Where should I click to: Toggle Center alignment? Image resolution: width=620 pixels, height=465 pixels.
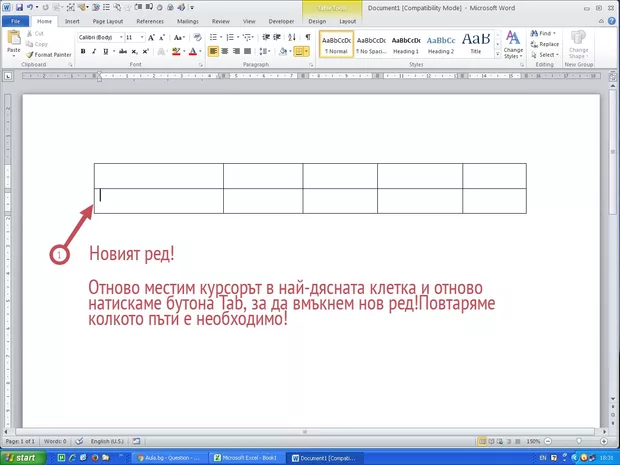coord(225,51)
